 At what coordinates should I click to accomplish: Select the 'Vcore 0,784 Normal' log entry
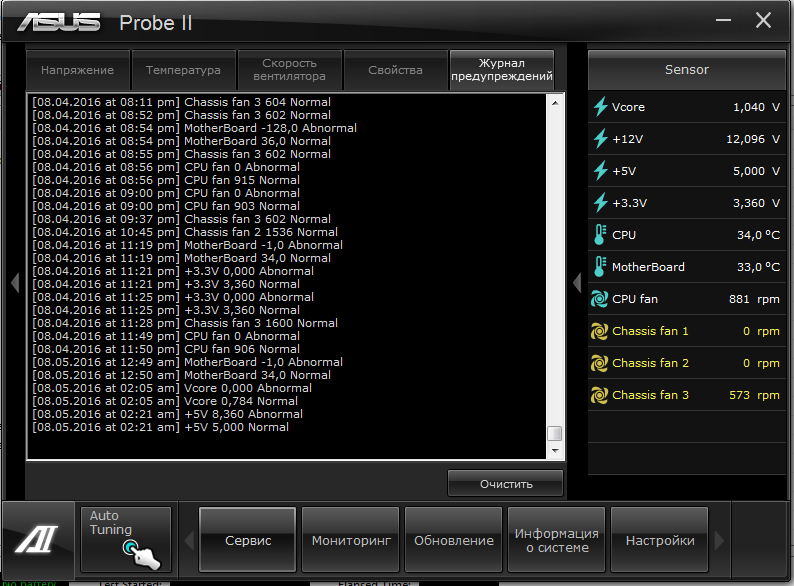(x=165, y=401)
